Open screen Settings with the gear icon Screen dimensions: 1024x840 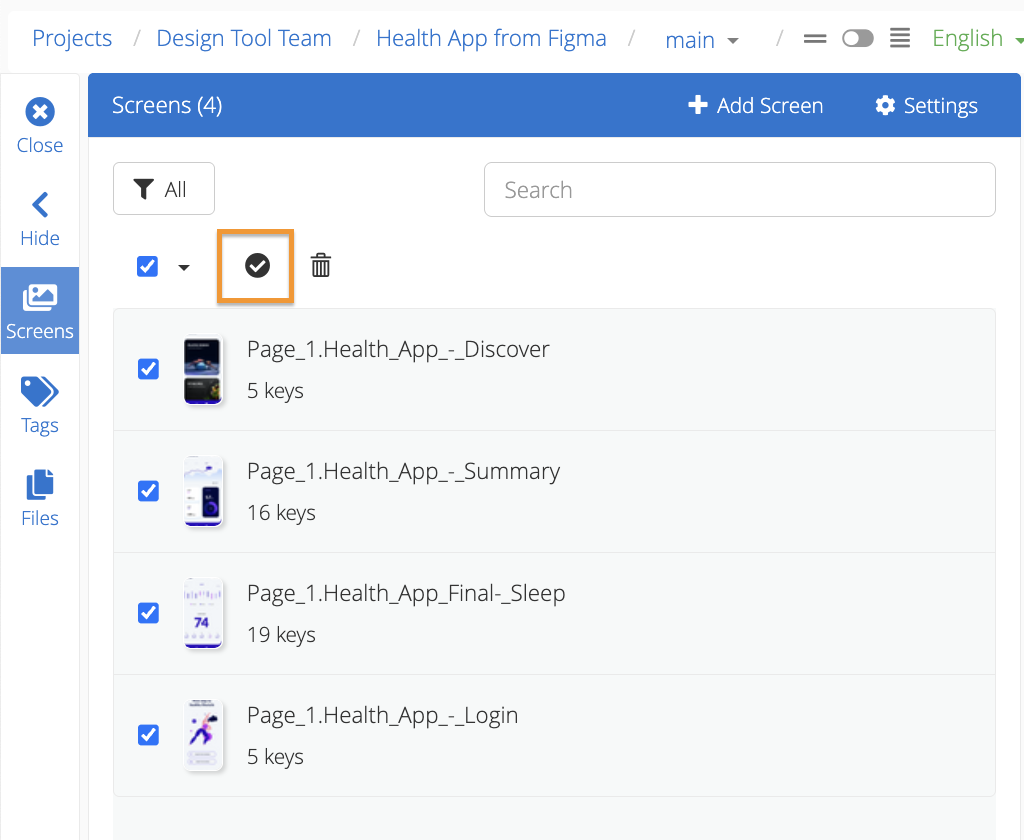pyautogui.click(x=925, y=106)
